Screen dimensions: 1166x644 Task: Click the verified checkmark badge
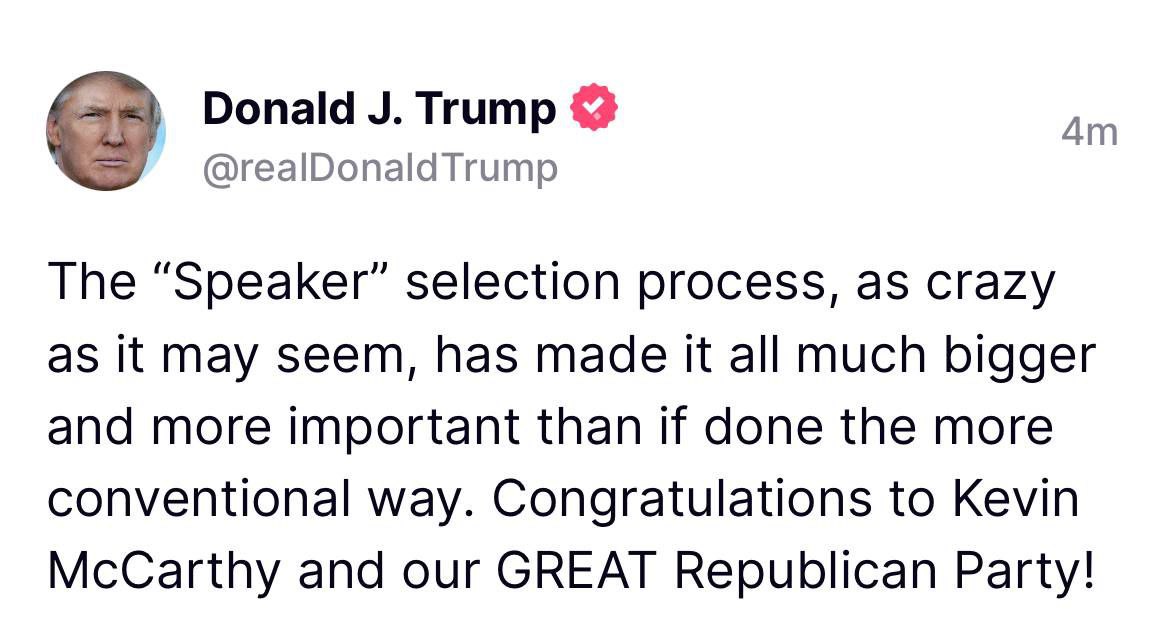594,109
